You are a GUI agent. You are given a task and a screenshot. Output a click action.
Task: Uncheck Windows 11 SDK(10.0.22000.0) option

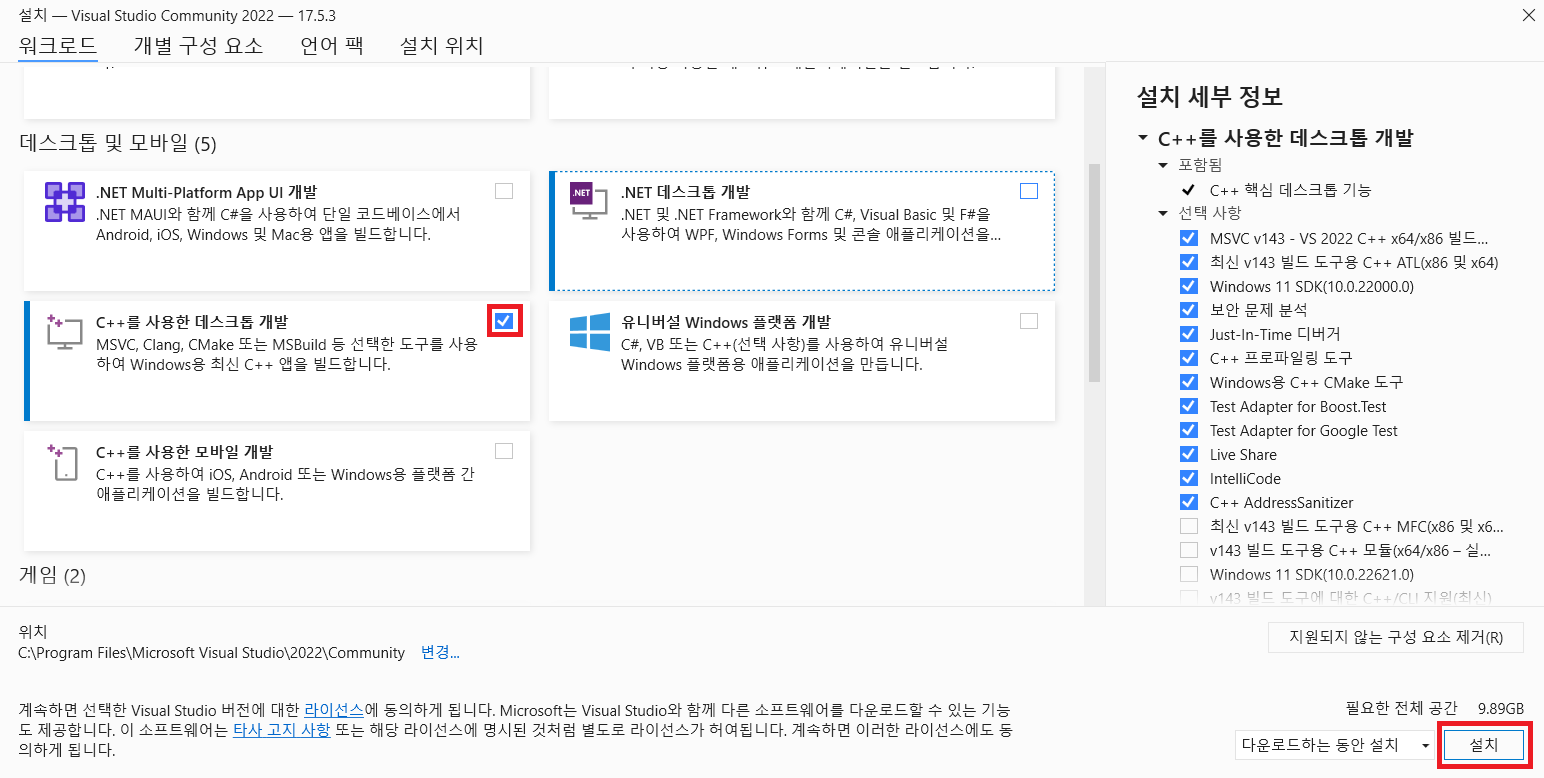click(x=1188, y=286)
